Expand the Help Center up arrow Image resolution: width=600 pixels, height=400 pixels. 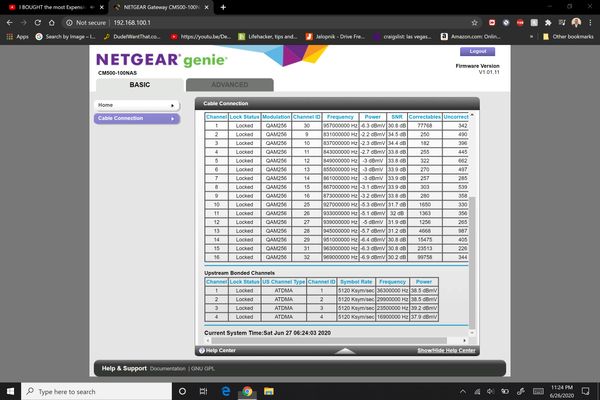click(346, 351)
